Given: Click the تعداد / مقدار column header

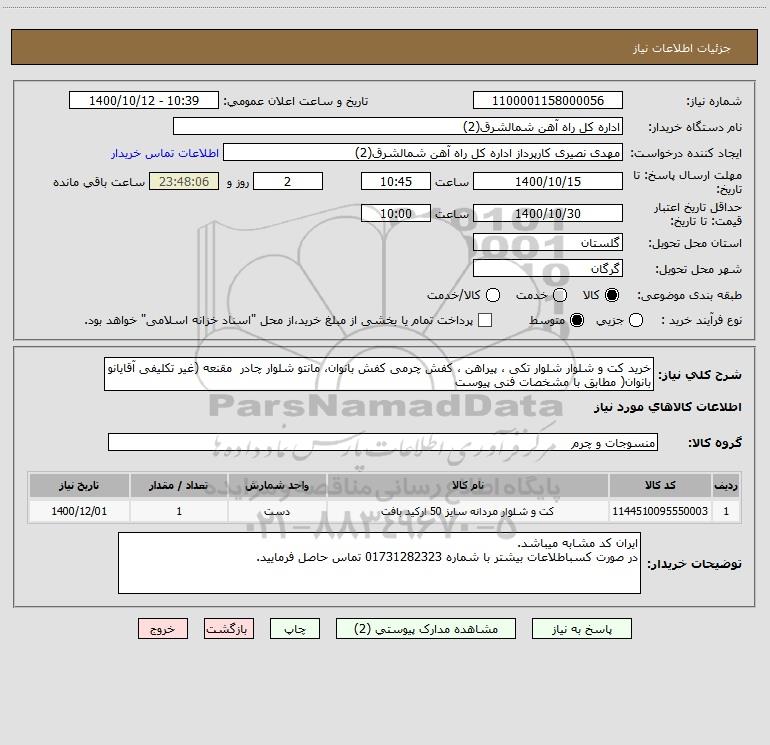Looking at the screenshot, I should tap(179, 485).
